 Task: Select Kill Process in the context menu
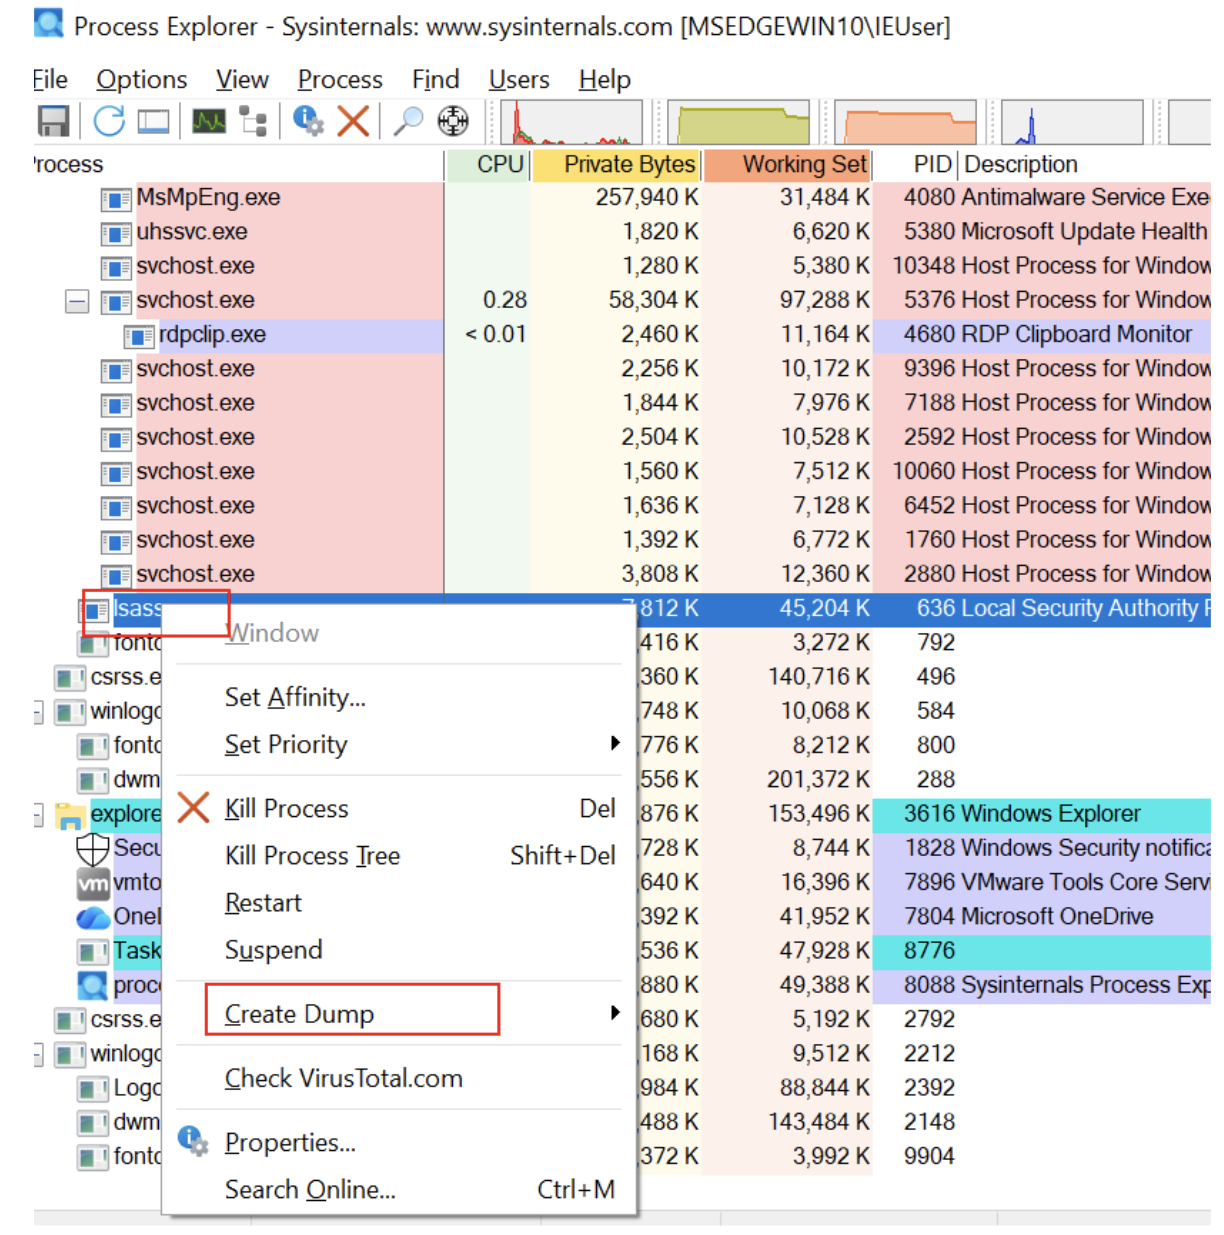click(287, 808)
